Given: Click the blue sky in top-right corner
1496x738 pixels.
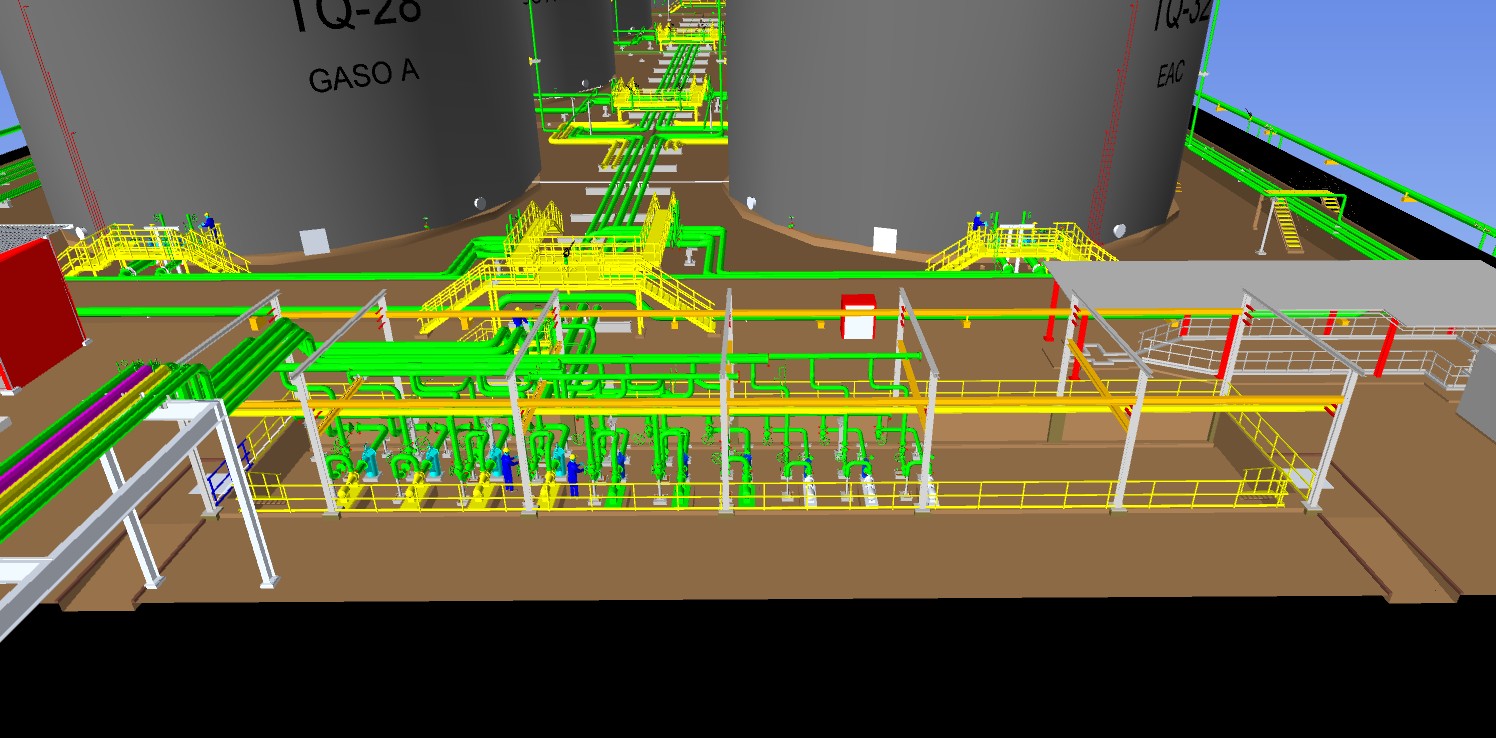Looking at the screenshot, I should pos(1400,60).
